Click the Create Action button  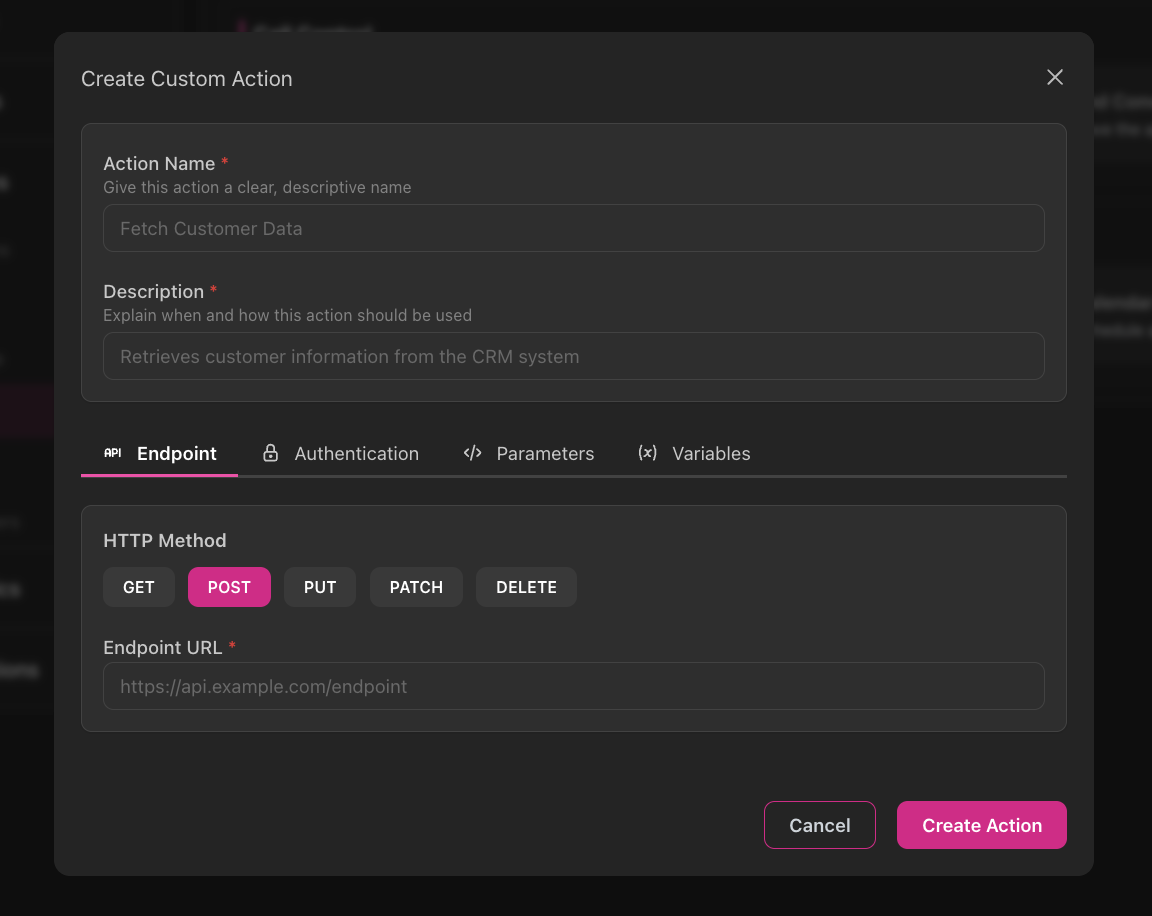(981, 825)
